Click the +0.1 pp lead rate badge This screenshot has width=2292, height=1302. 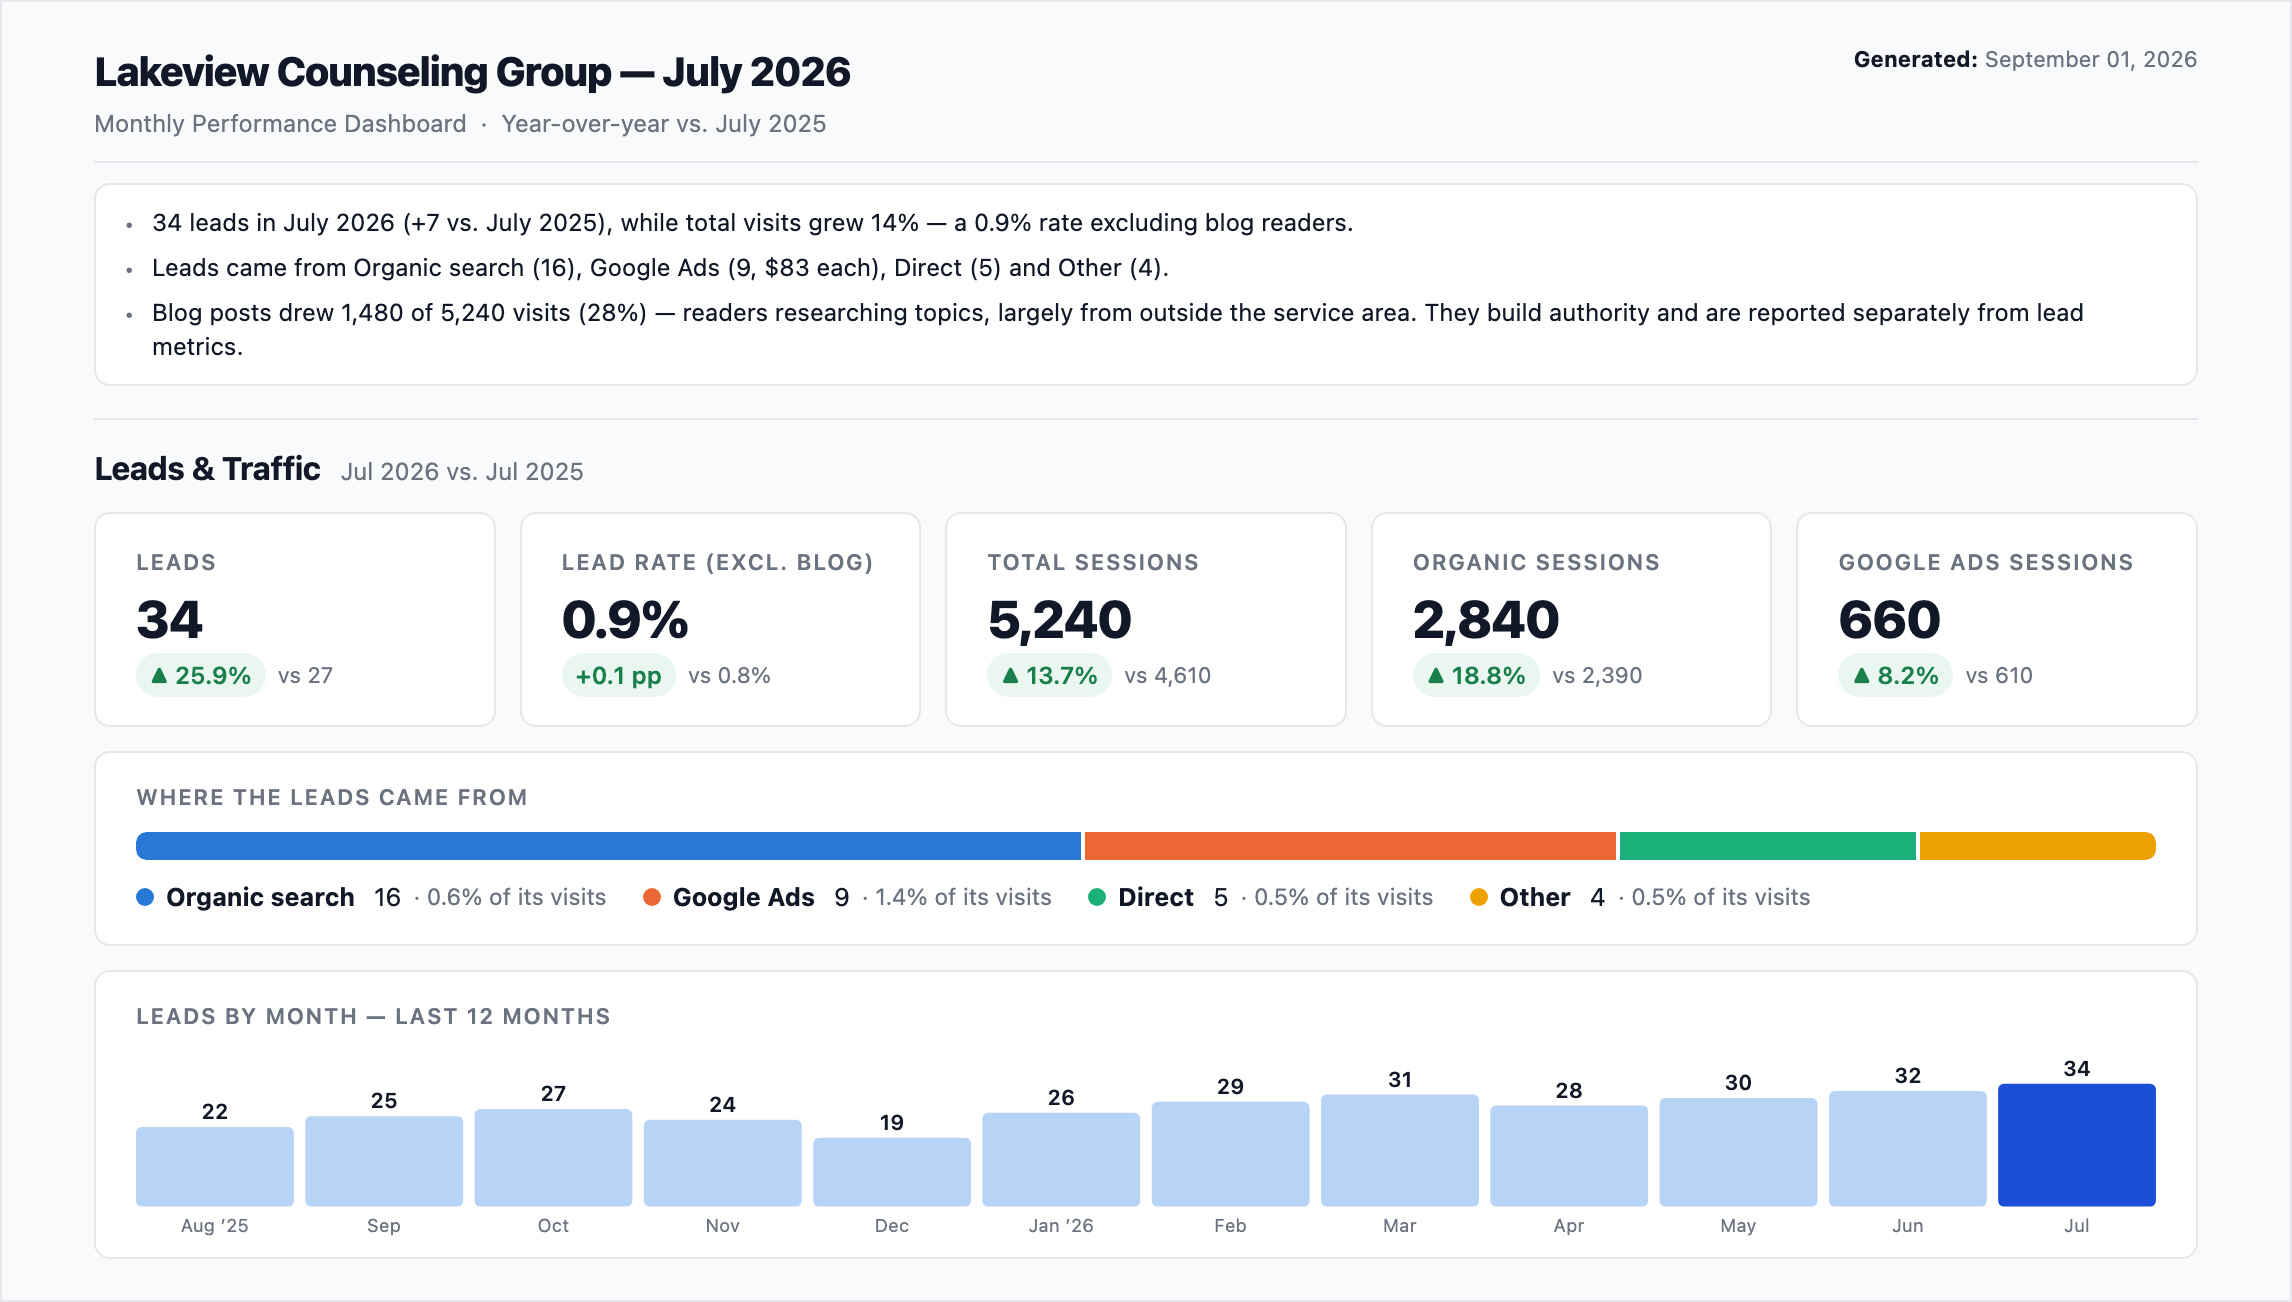(618, 676)
